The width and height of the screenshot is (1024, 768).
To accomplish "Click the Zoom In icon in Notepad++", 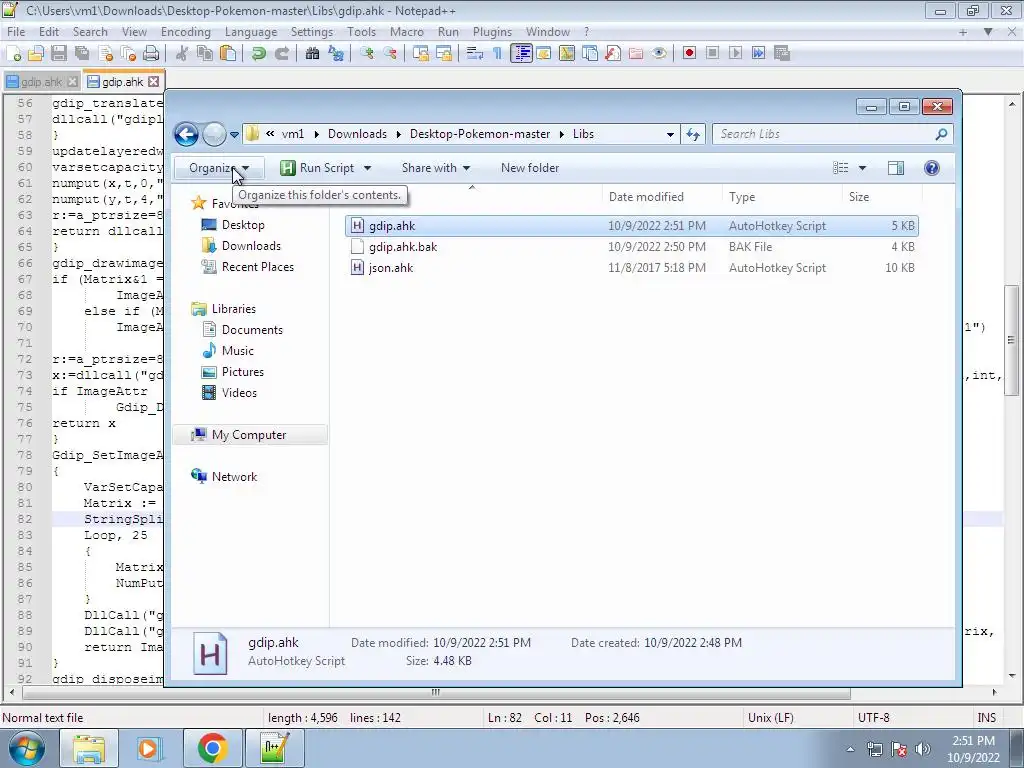I will click(x=367, y=54).
